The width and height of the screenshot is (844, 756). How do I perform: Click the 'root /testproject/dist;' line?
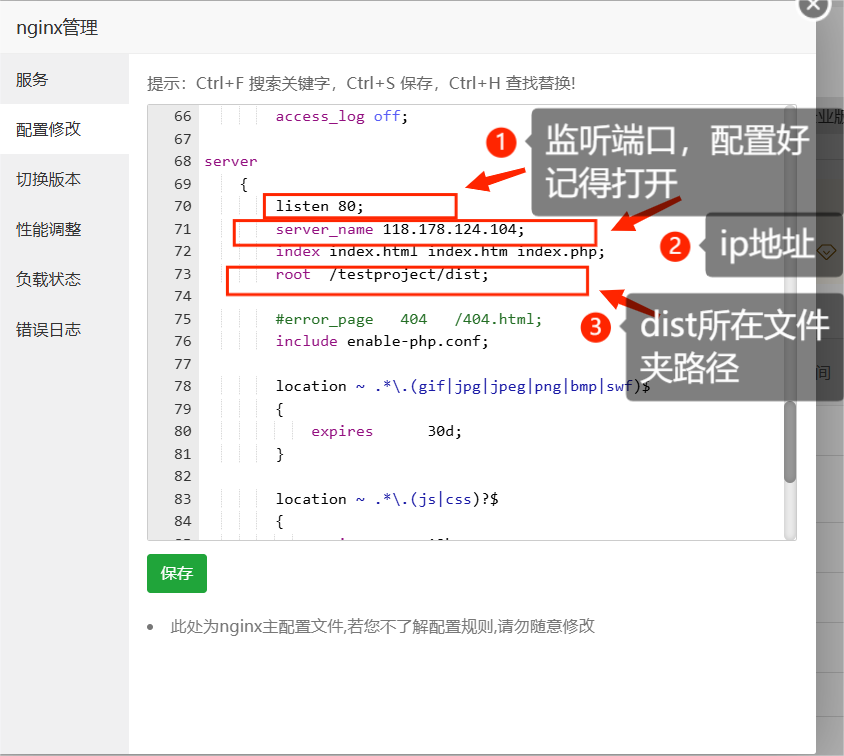click(382, 274)
